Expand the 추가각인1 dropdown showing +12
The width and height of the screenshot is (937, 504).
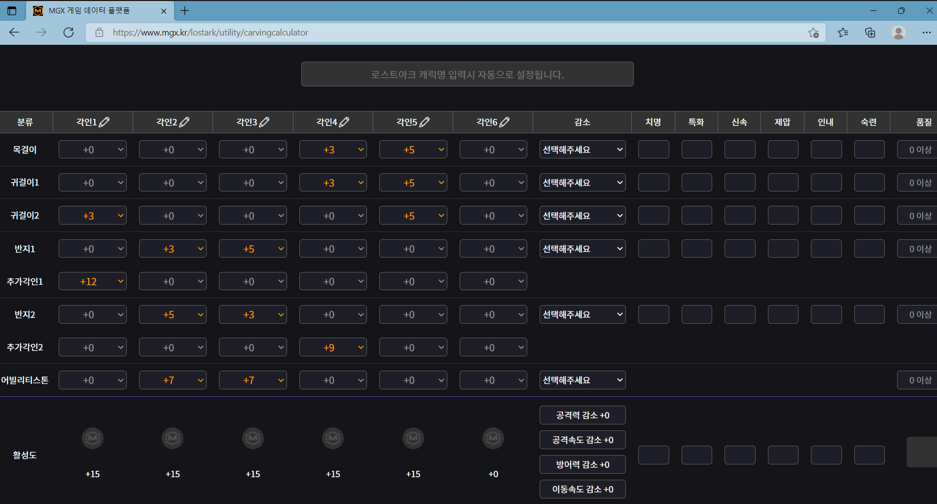(x=92, y=282)
